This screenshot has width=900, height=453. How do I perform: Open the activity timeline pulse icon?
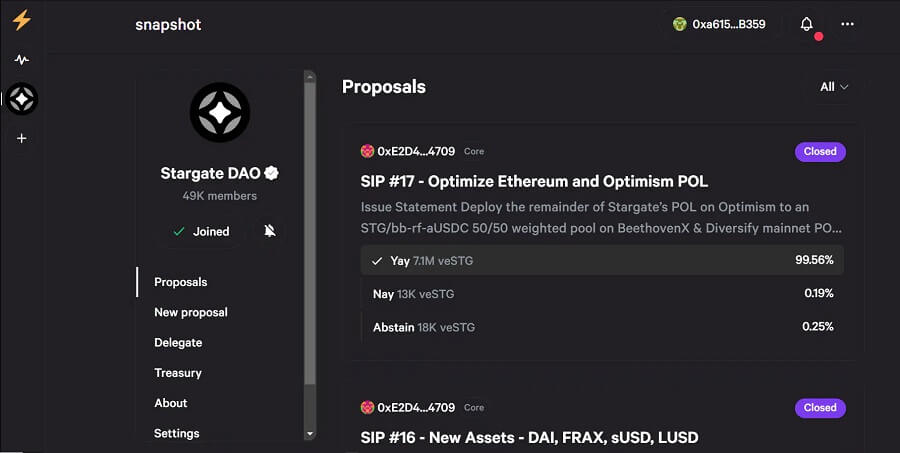tap(22, 60)
